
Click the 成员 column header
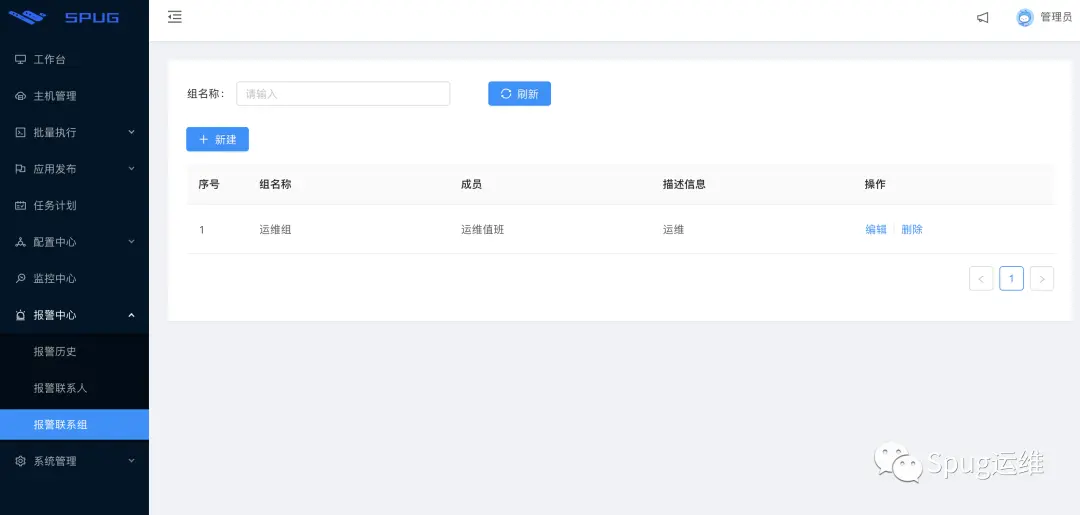472,184
